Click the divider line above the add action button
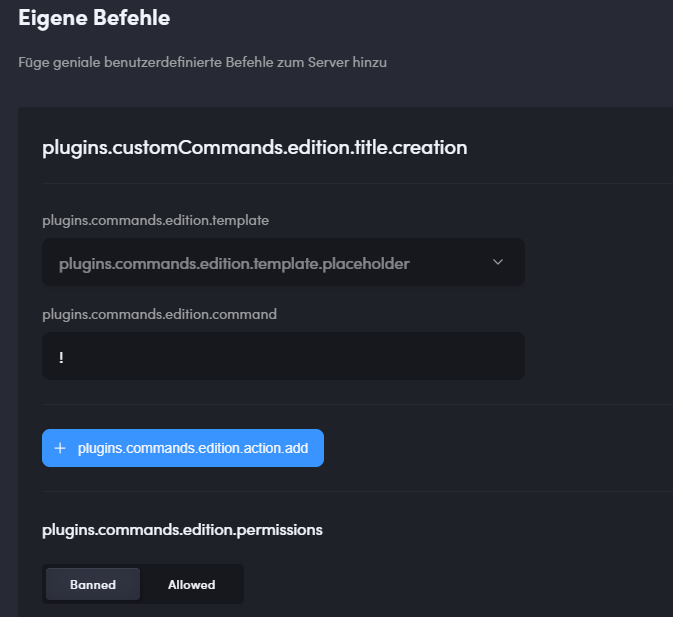673x617 pixels. coord(357,404)
